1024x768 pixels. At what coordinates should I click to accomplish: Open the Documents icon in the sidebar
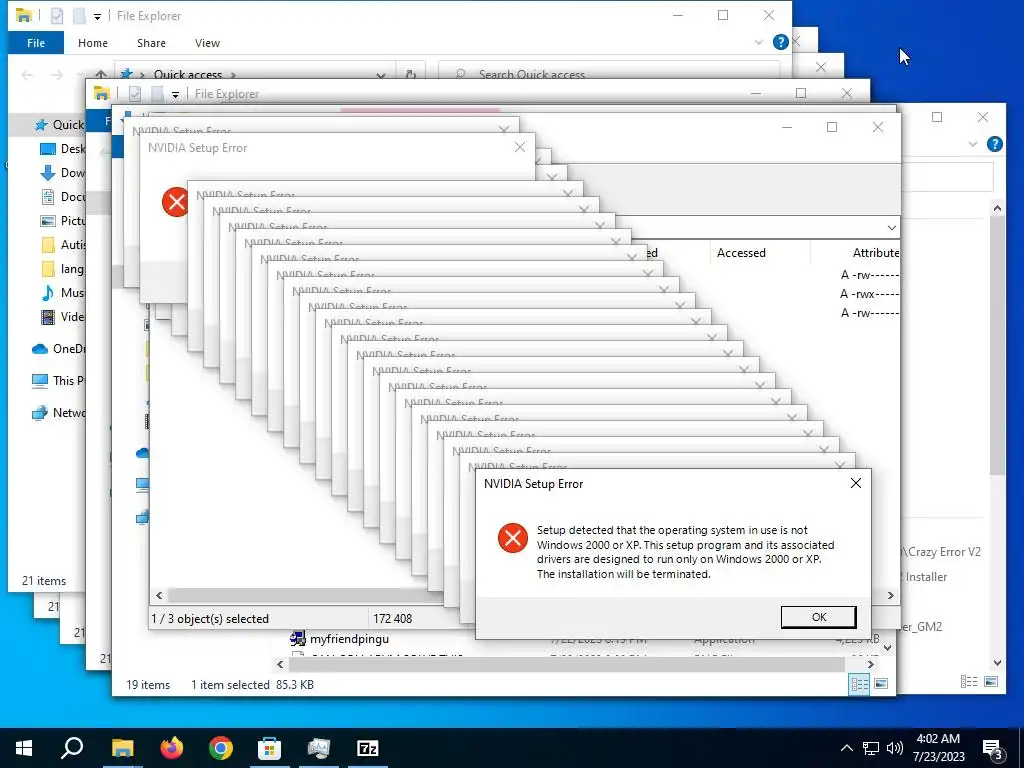pyautogui.click(x=48, y=197)
